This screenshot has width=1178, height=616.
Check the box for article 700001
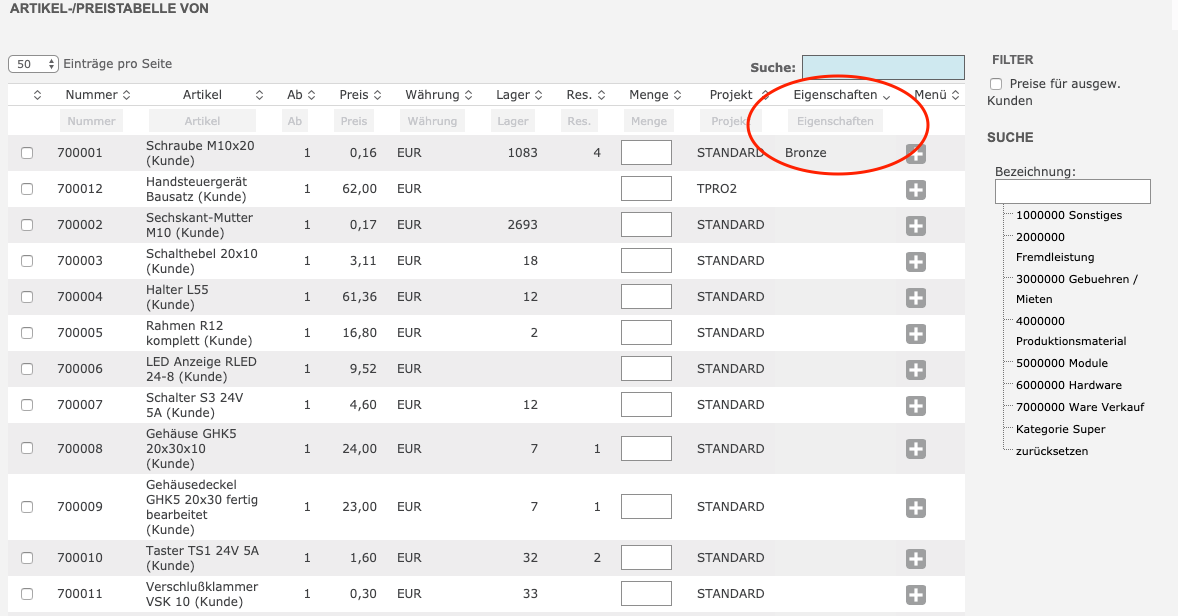pos(27,153)
